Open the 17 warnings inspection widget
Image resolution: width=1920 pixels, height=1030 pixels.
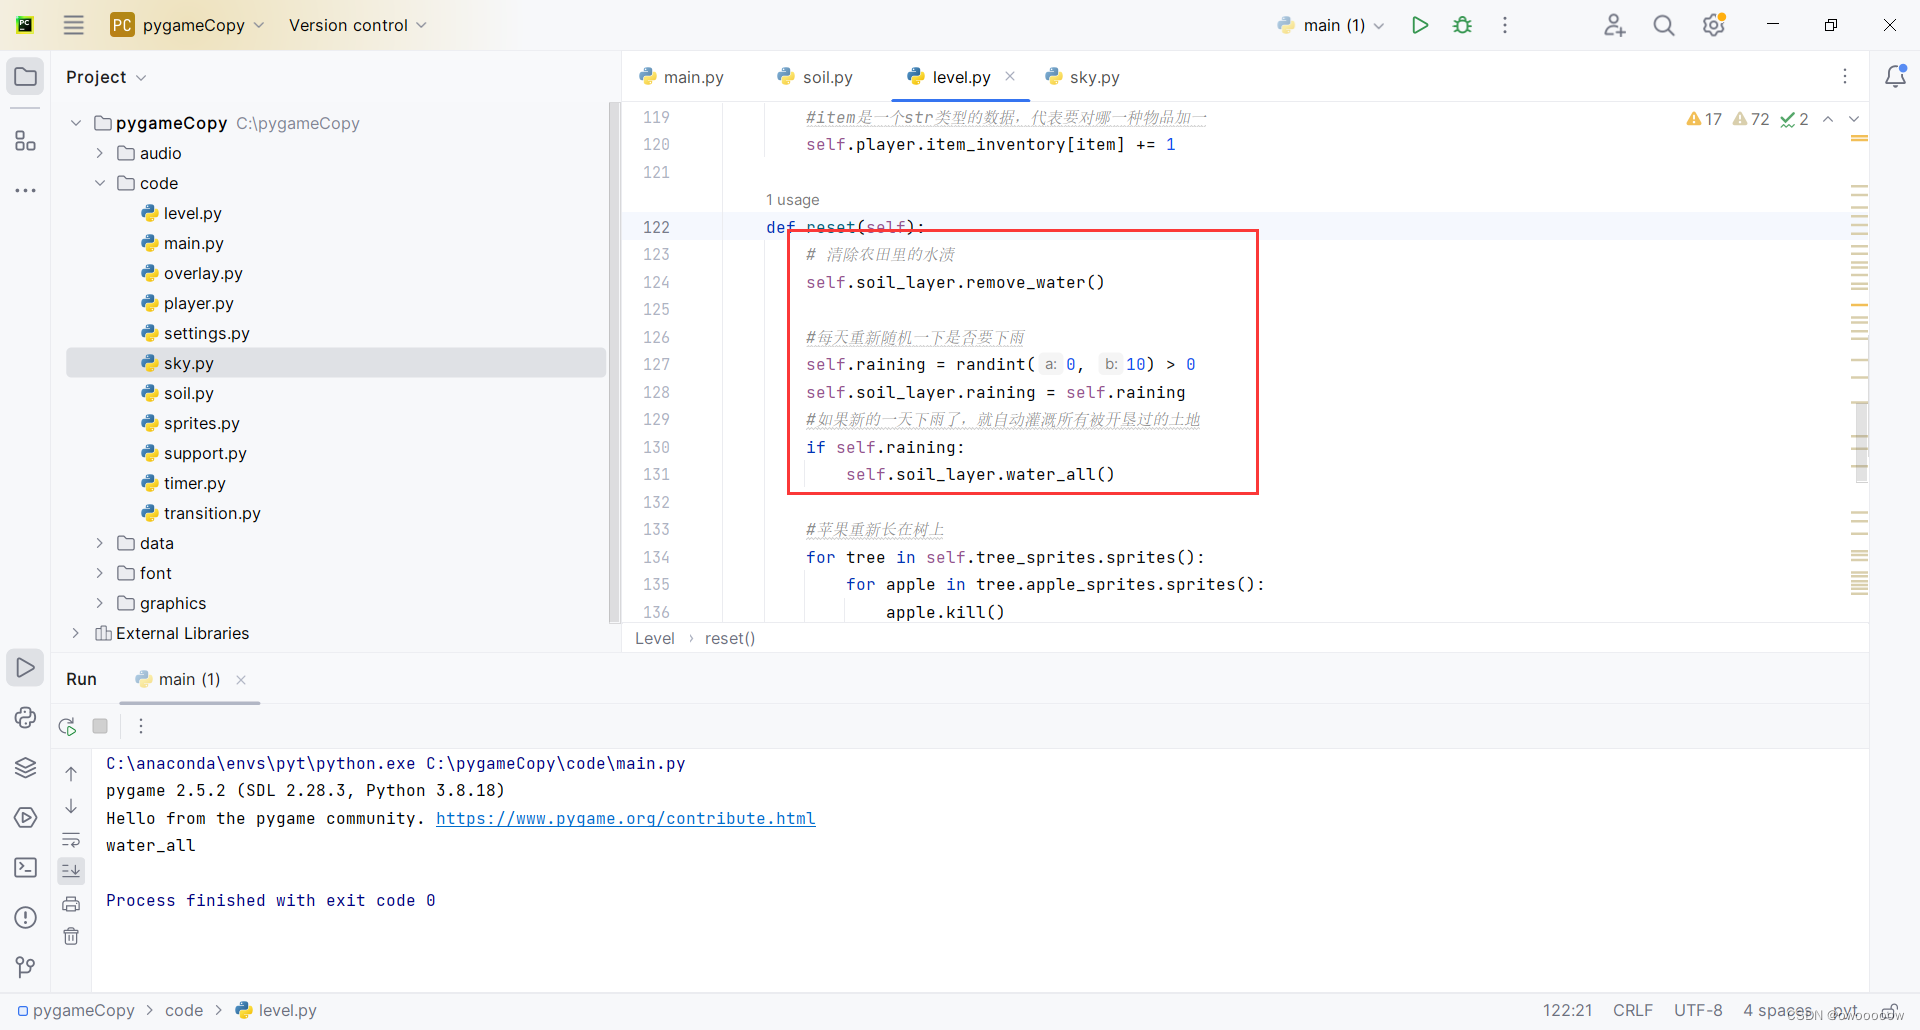tap(1704, 119)
